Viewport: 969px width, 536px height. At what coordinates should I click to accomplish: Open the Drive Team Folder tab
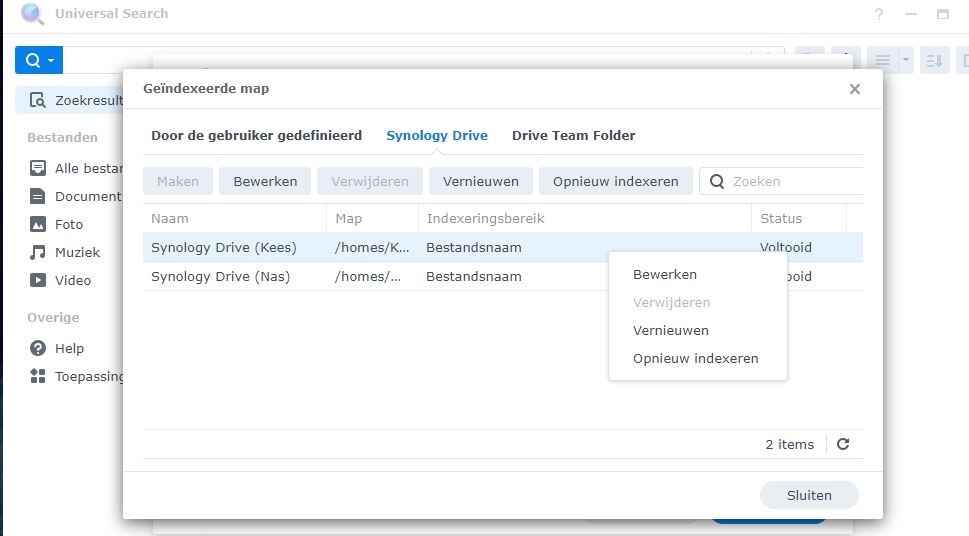573,135
